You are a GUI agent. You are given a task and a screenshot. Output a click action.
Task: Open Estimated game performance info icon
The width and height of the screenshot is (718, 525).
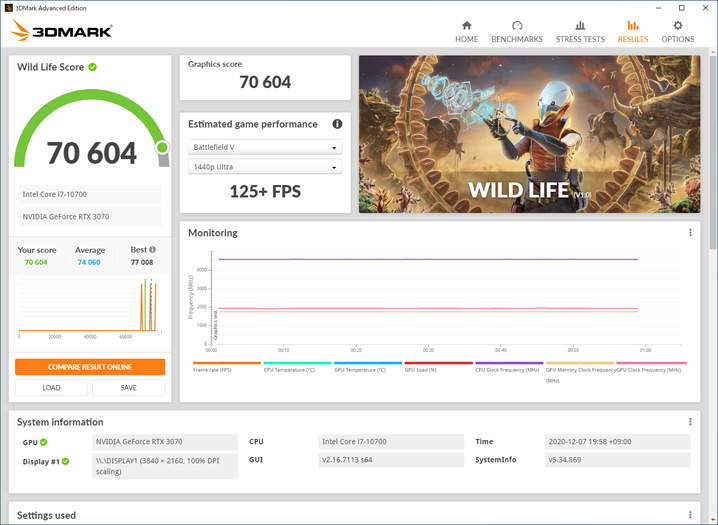pos(337,124)
